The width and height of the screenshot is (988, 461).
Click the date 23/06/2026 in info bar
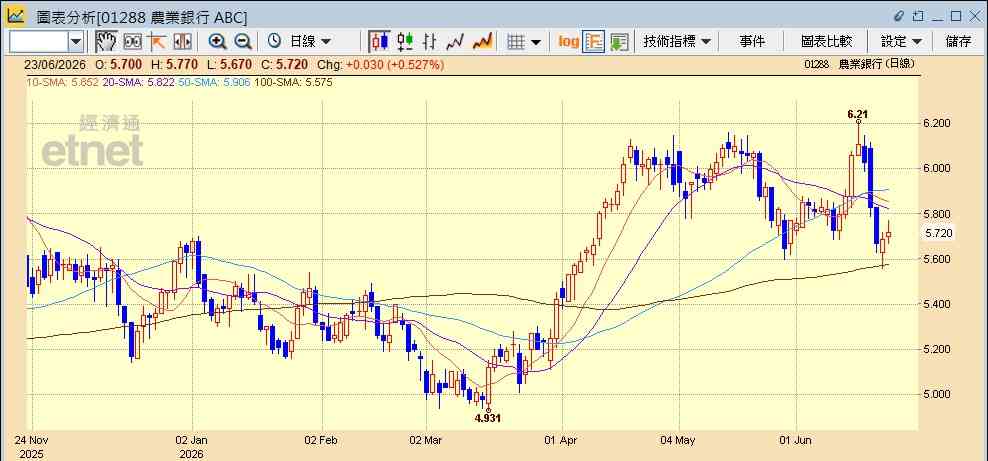[56, 65]
